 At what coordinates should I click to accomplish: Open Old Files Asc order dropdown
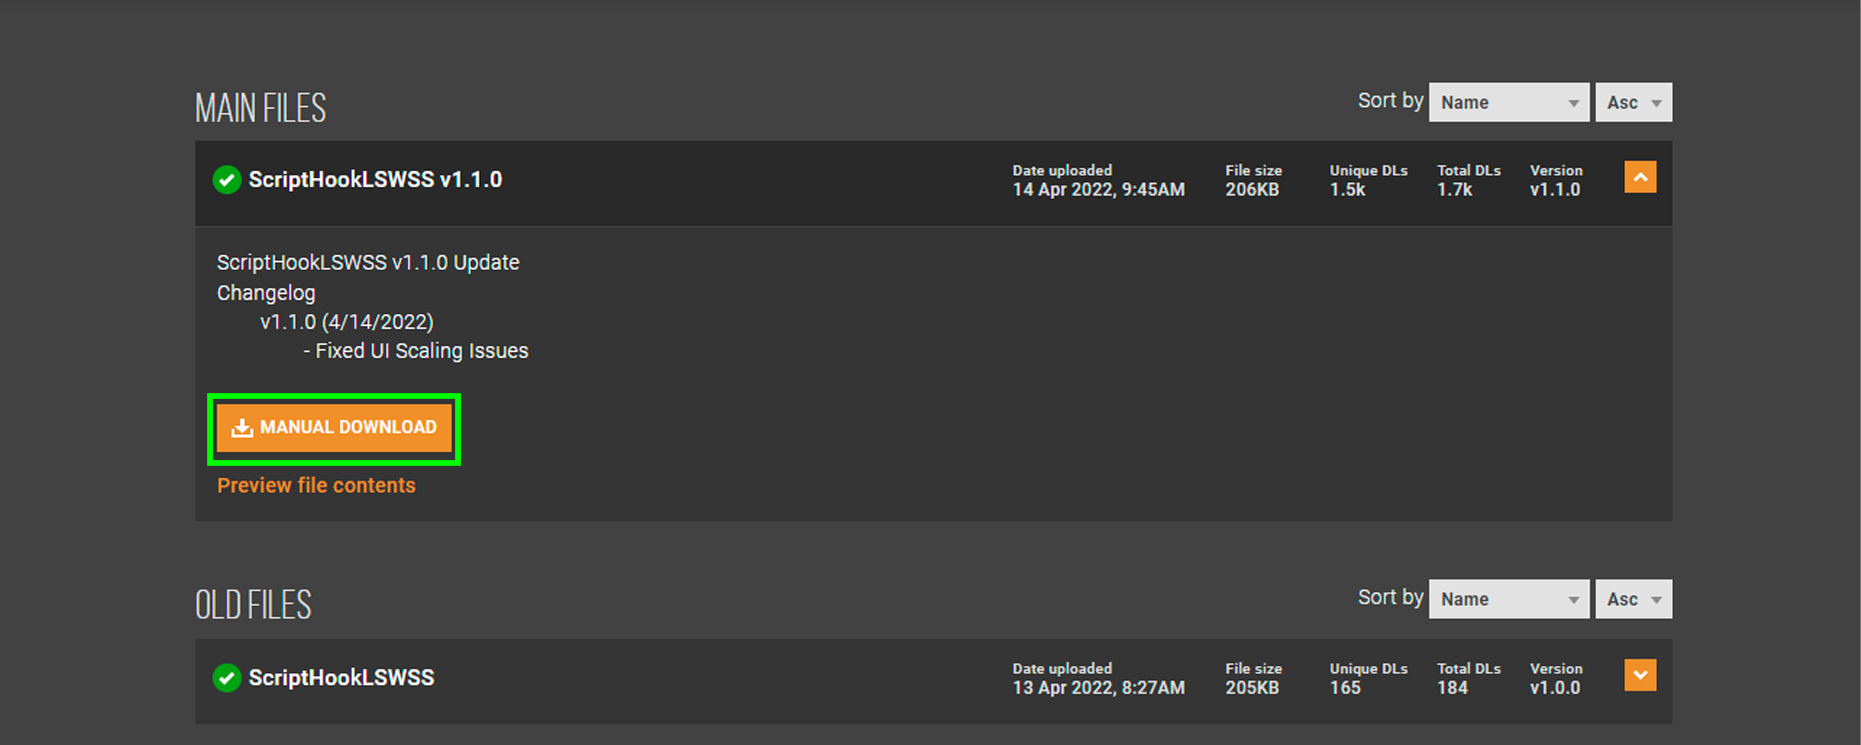1633,599
